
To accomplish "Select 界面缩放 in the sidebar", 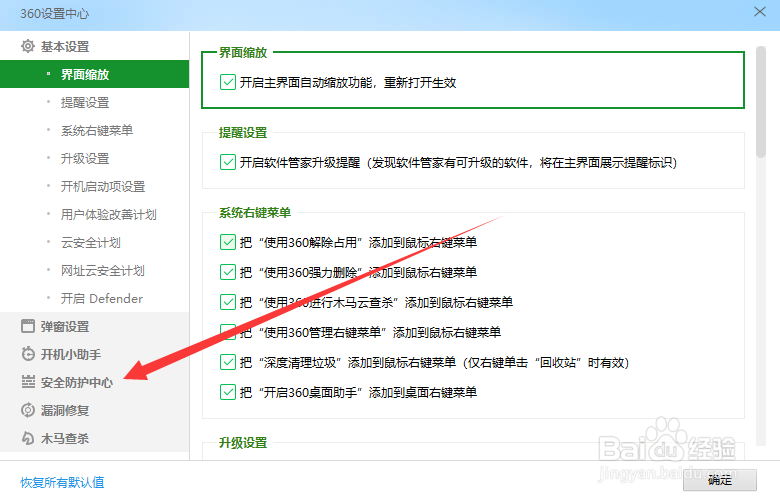I will click(x=95, y=74).
